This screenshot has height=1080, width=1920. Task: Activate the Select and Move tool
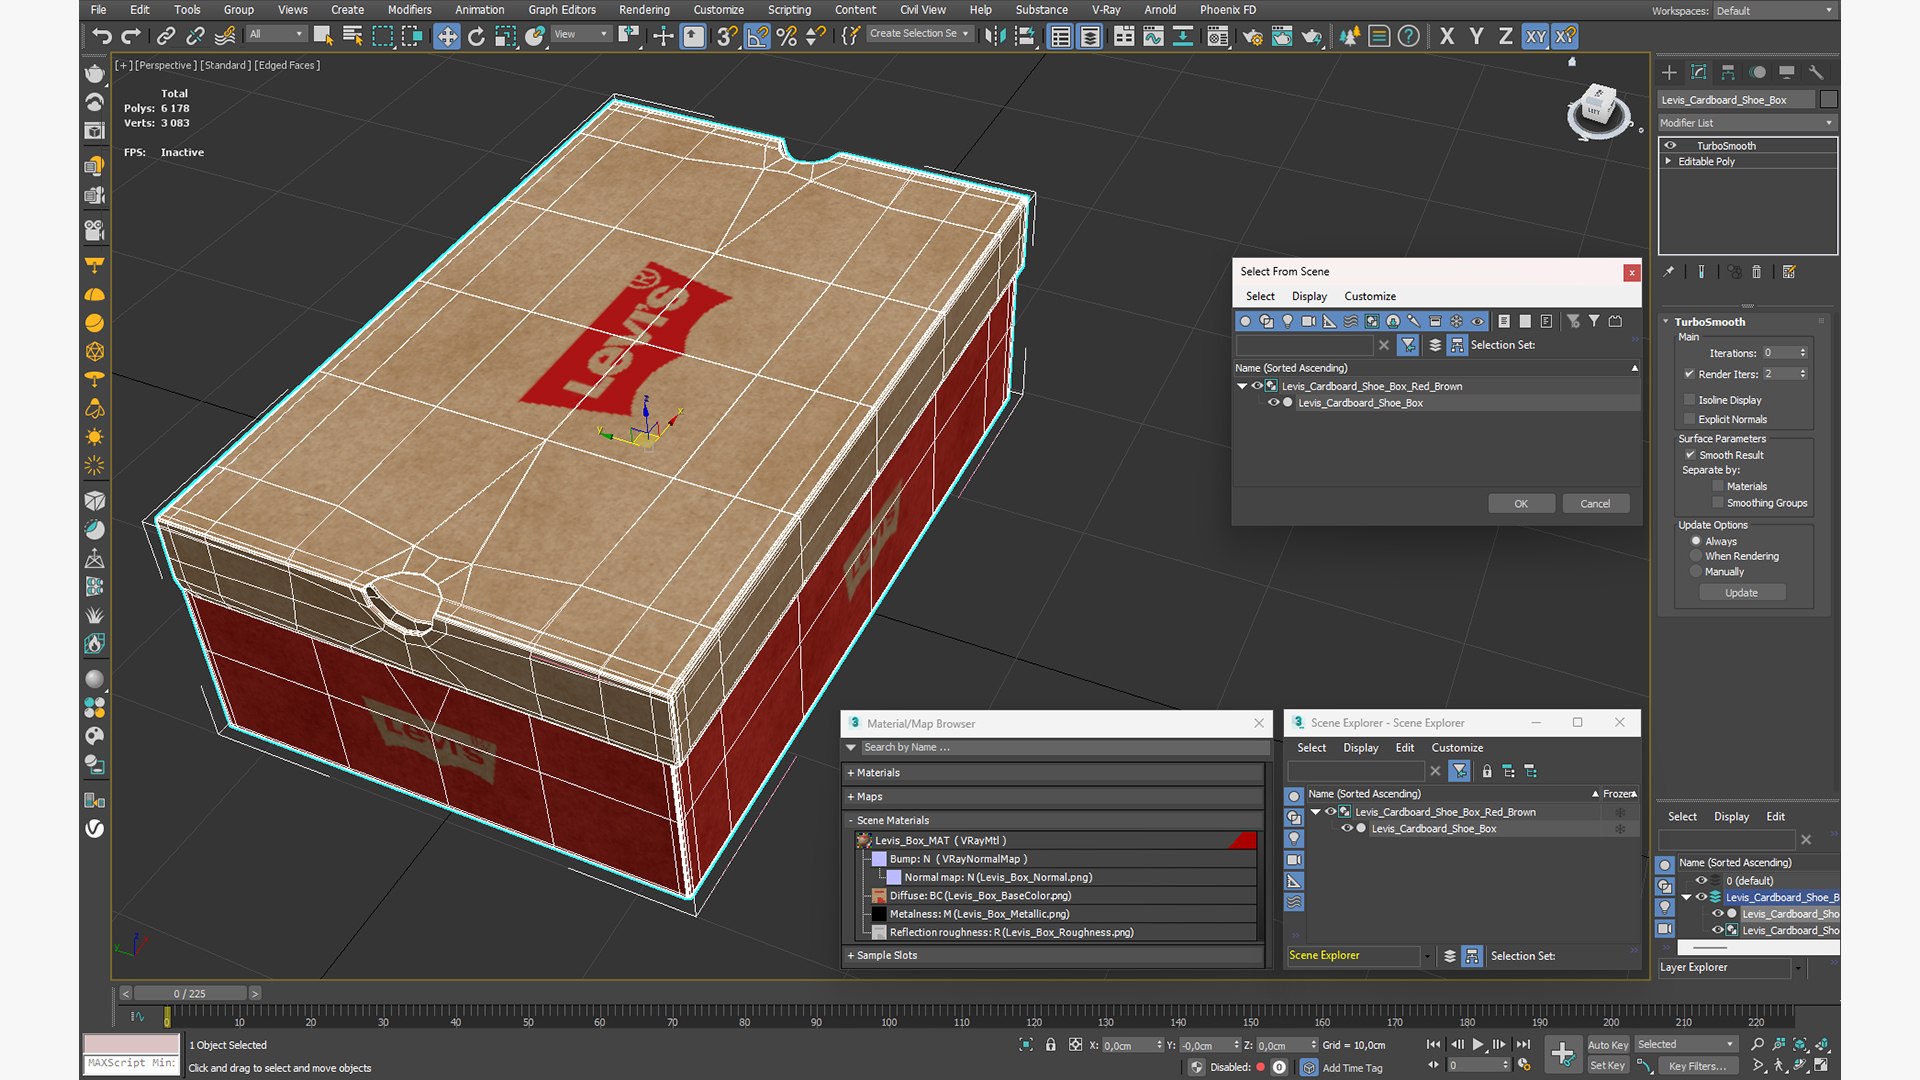[447, 37]
